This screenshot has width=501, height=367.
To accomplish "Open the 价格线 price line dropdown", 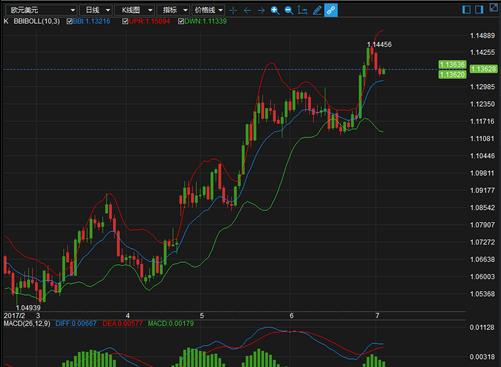I will (x=208, y=10).
